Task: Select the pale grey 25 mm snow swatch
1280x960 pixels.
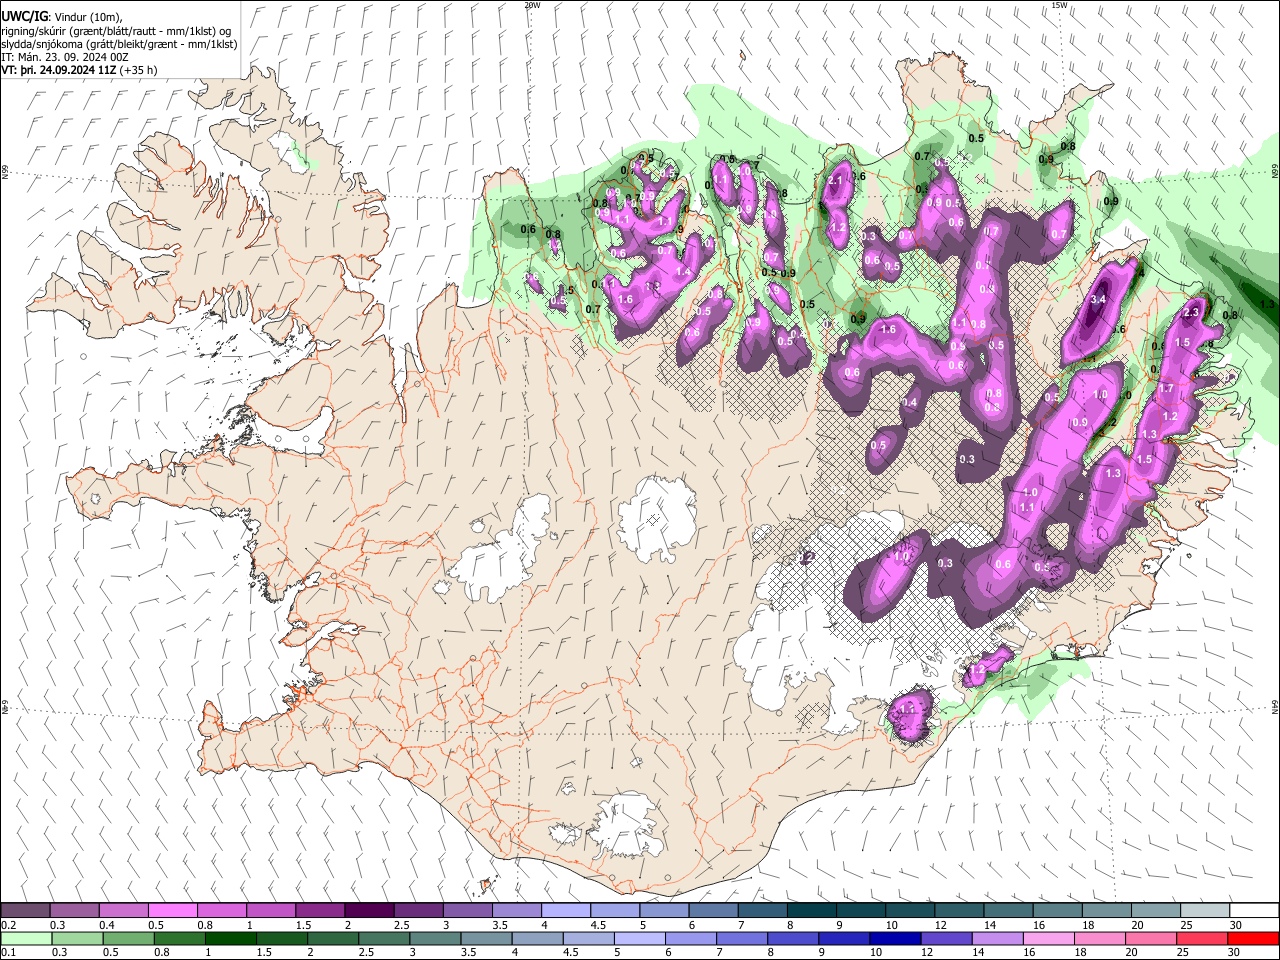Action: tap(1204, 910)
